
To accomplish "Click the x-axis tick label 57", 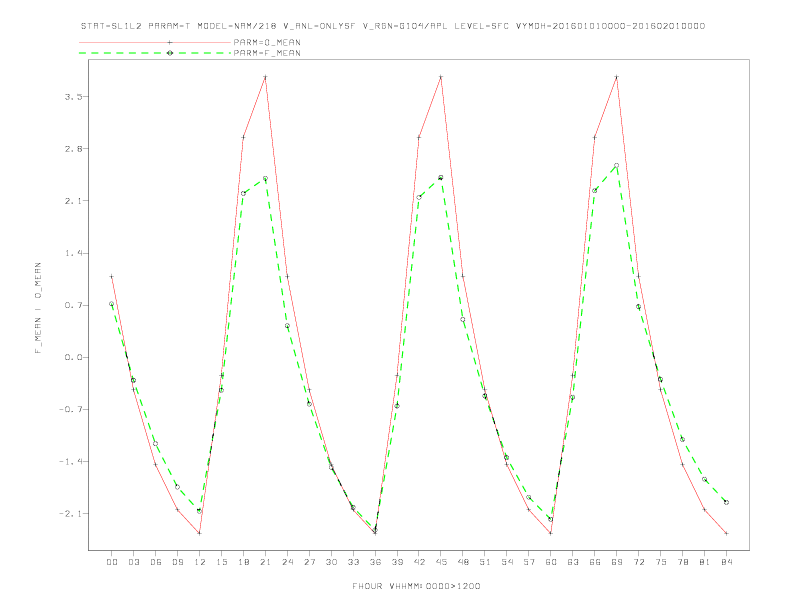I will click(x=529, y=562).
